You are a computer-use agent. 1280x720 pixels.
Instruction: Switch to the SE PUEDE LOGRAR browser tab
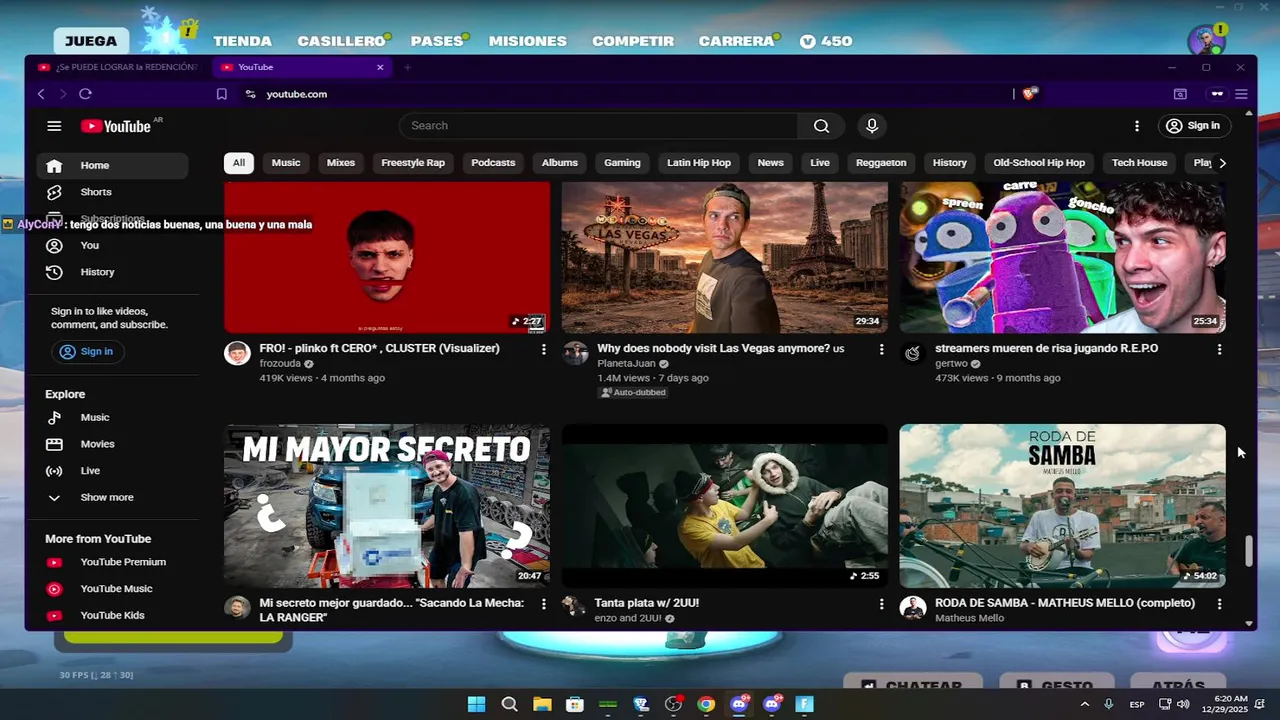(x=117, y=67)
